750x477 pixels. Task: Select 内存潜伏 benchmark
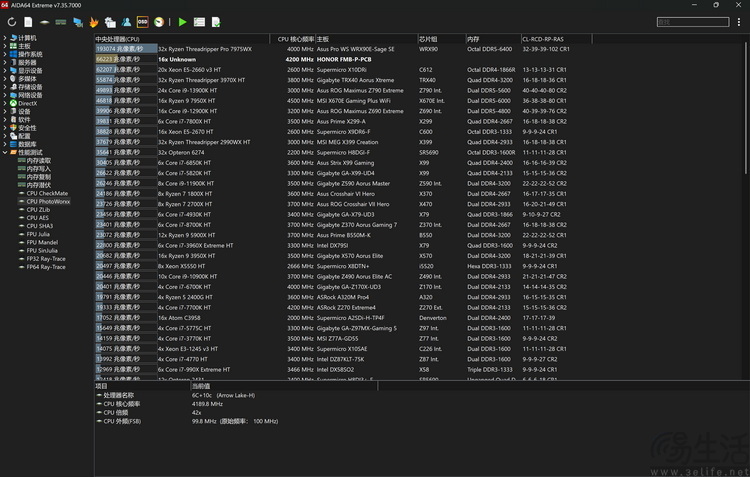(38, 185)
